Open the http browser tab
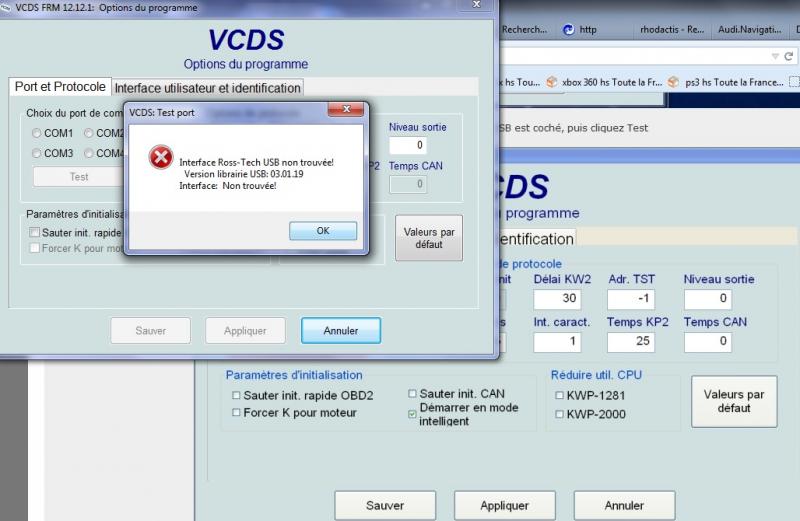Screen dimensions: 800x521 pos(587,30)
